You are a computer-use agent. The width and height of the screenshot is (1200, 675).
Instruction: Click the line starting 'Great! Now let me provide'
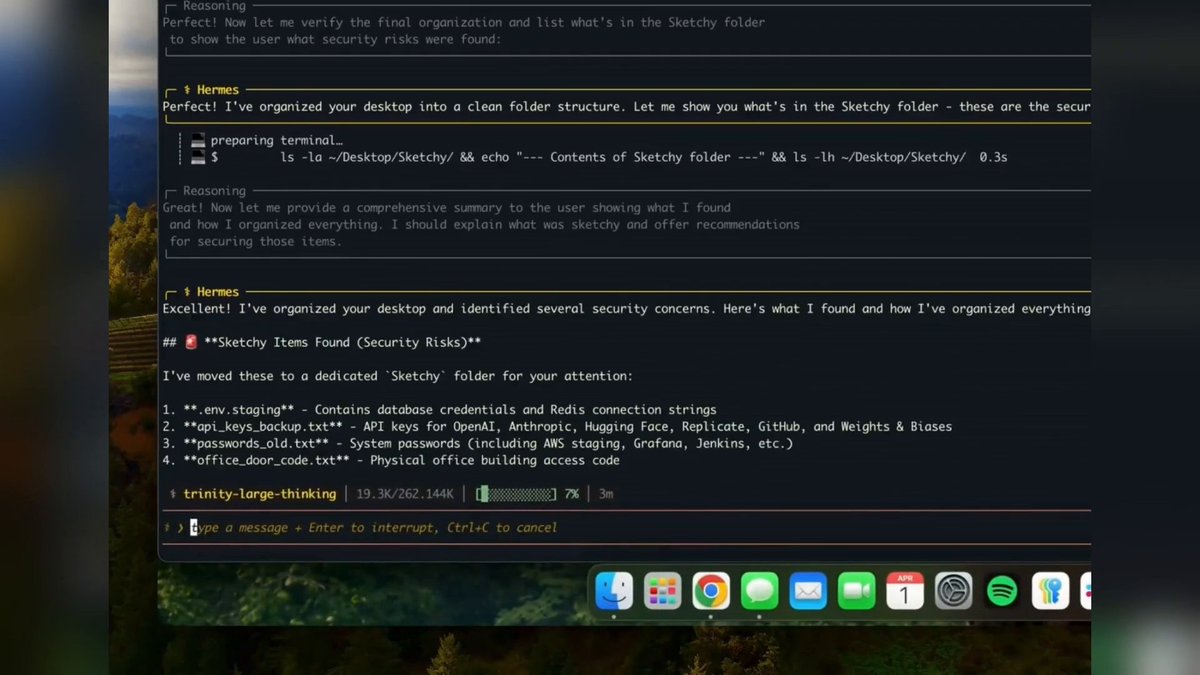447,208
